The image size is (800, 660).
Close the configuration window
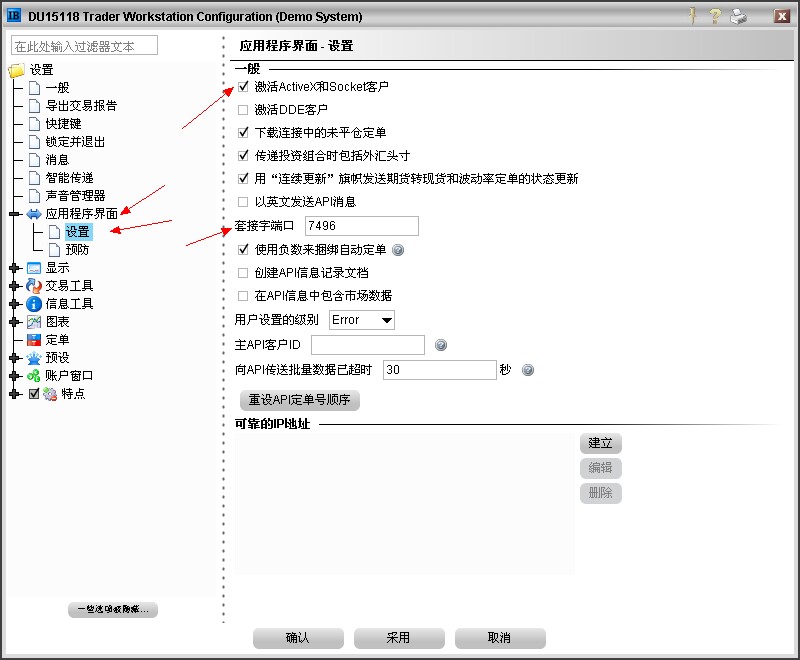pyautogui.click(x=781, y=16)
